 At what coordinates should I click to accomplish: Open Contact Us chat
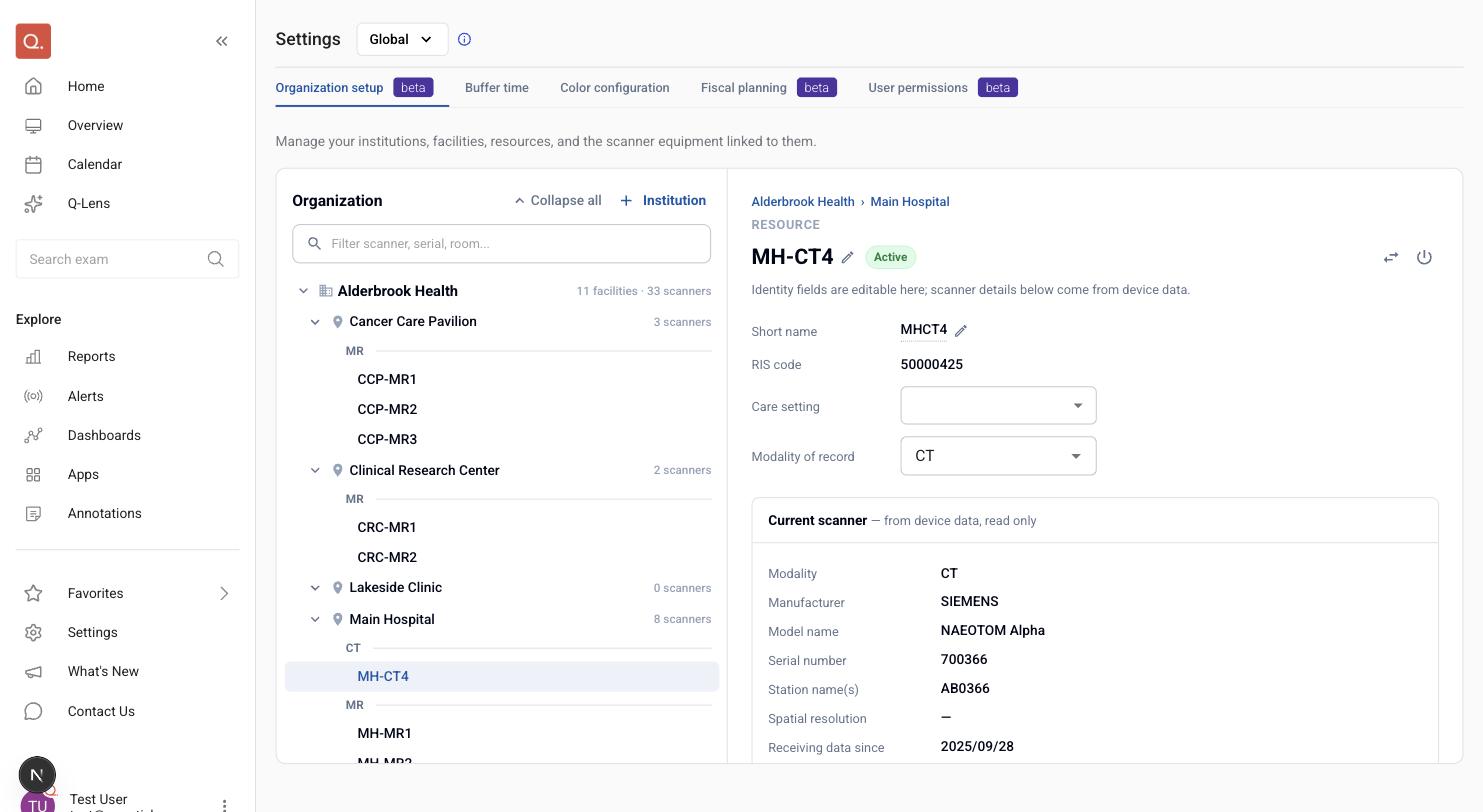pos(101,711)
